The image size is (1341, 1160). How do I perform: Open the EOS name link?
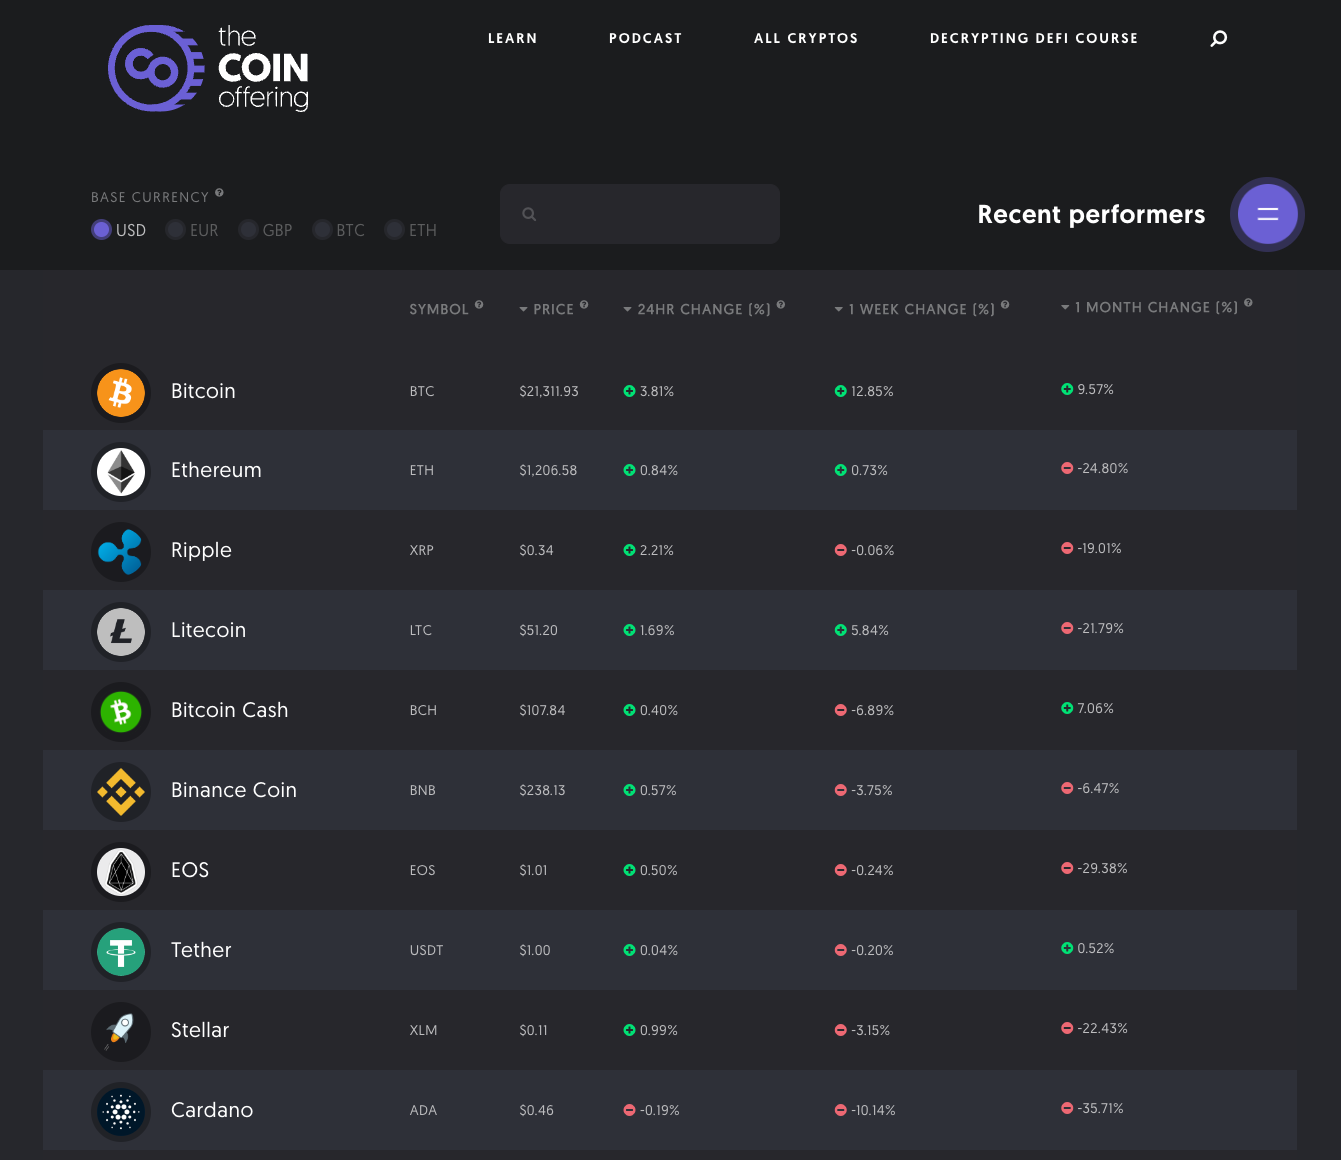[x=190, y=870]
